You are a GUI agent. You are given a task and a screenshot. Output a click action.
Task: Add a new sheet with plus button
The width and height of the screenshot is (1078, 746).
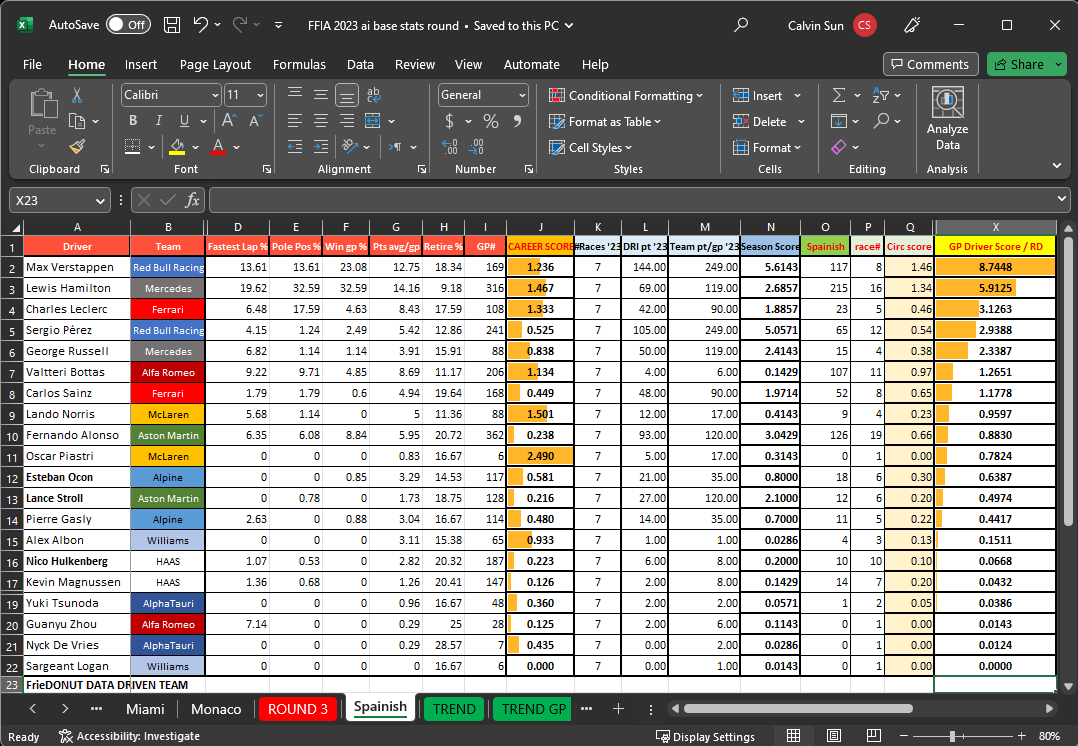click(618, 709)
